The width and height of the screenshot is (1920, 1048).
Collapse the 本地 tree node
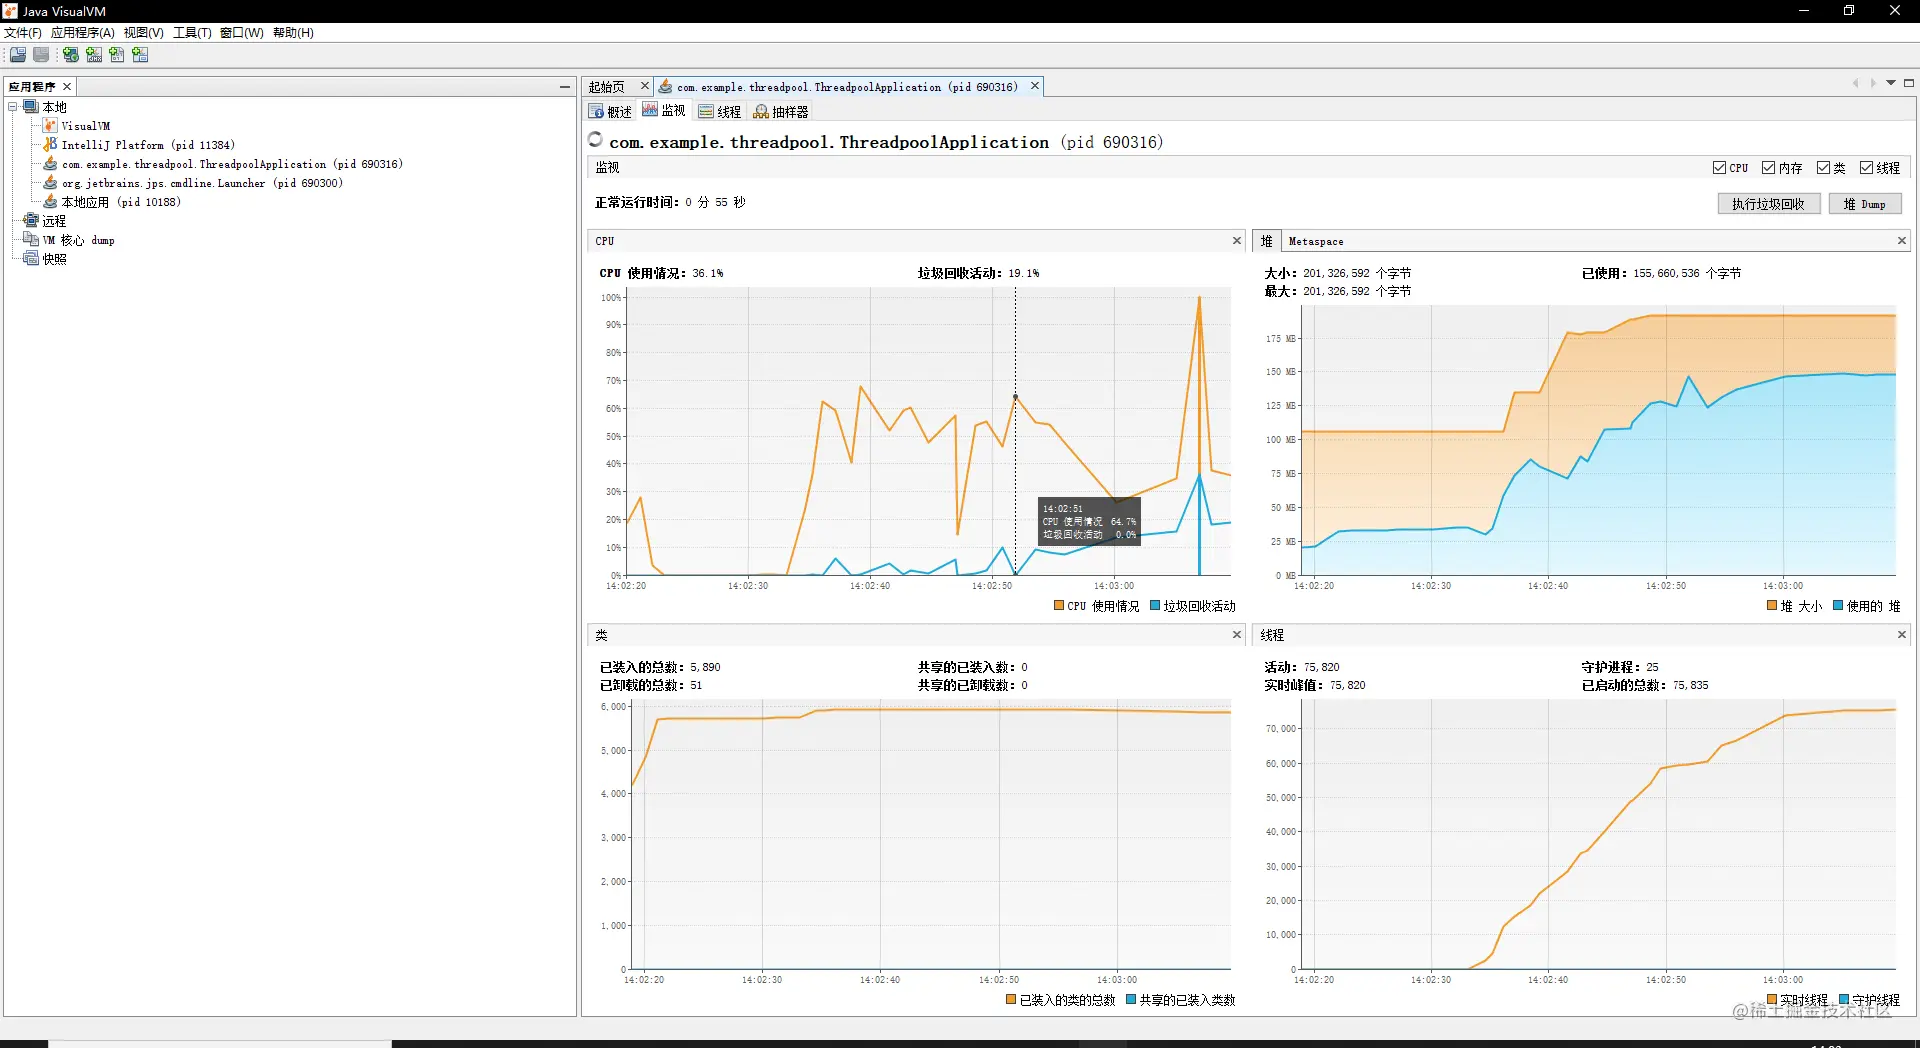tap(13, 107)
